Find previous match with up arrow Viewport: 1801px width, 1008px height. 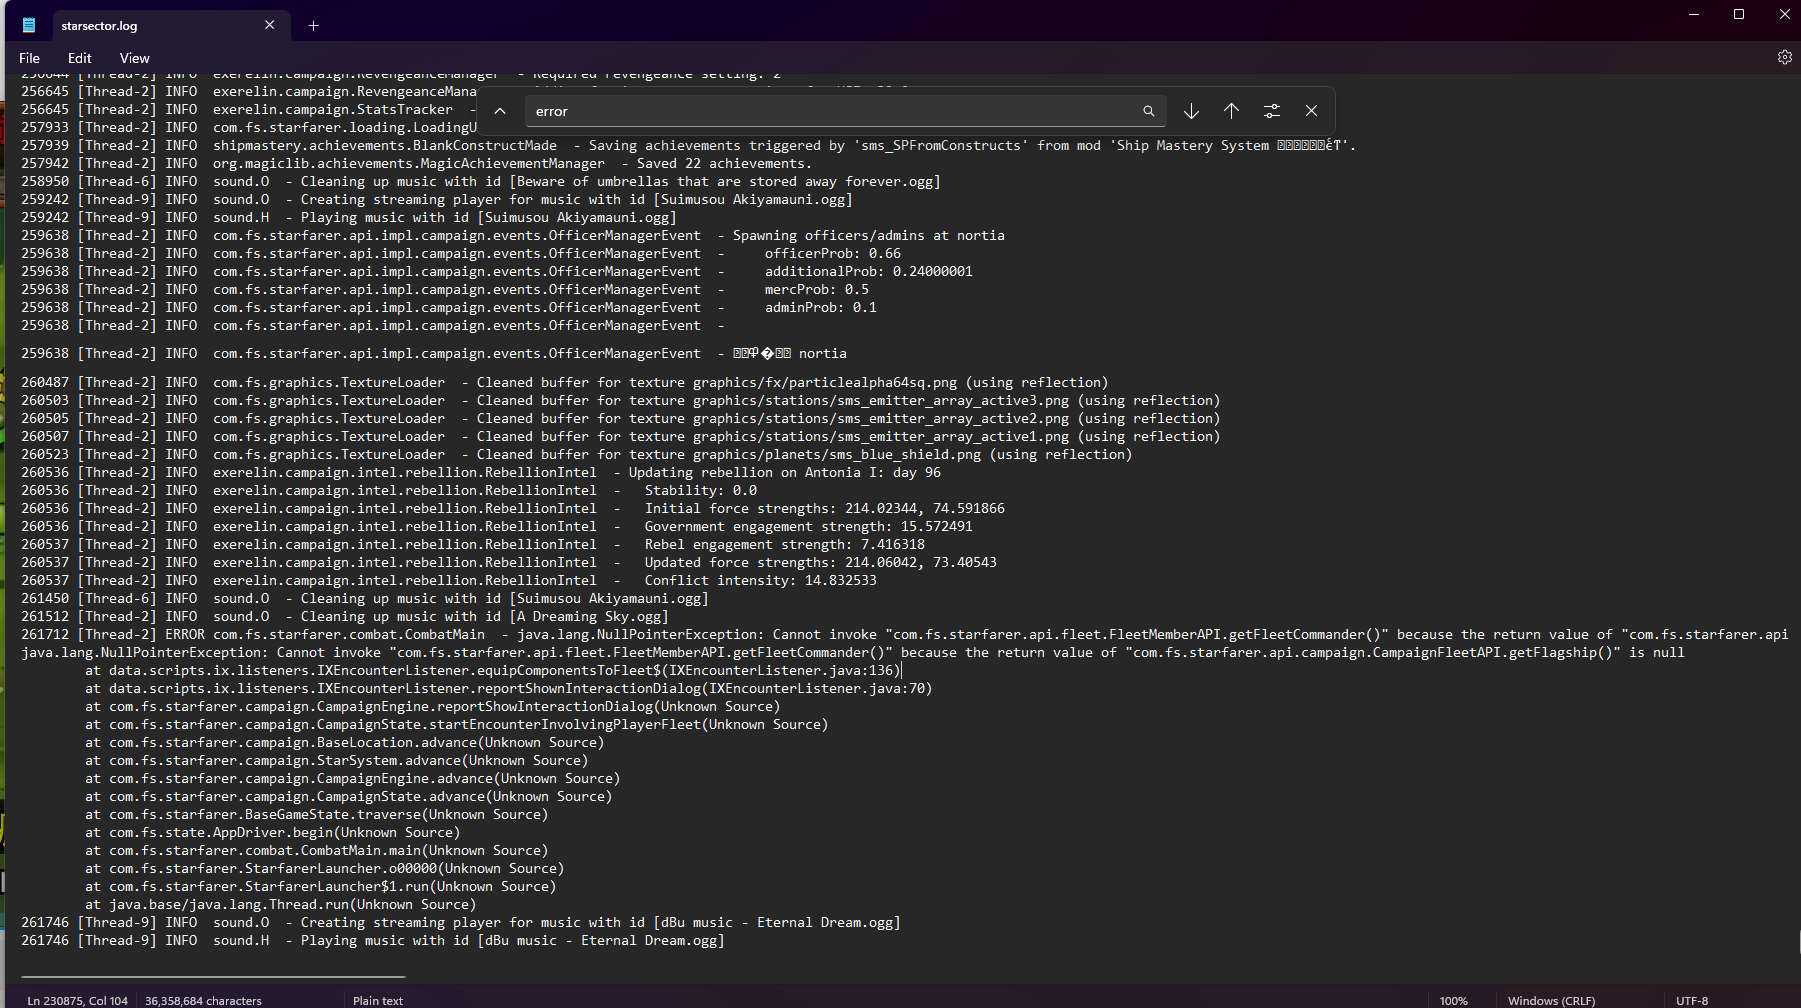[x=1231, y=111]
